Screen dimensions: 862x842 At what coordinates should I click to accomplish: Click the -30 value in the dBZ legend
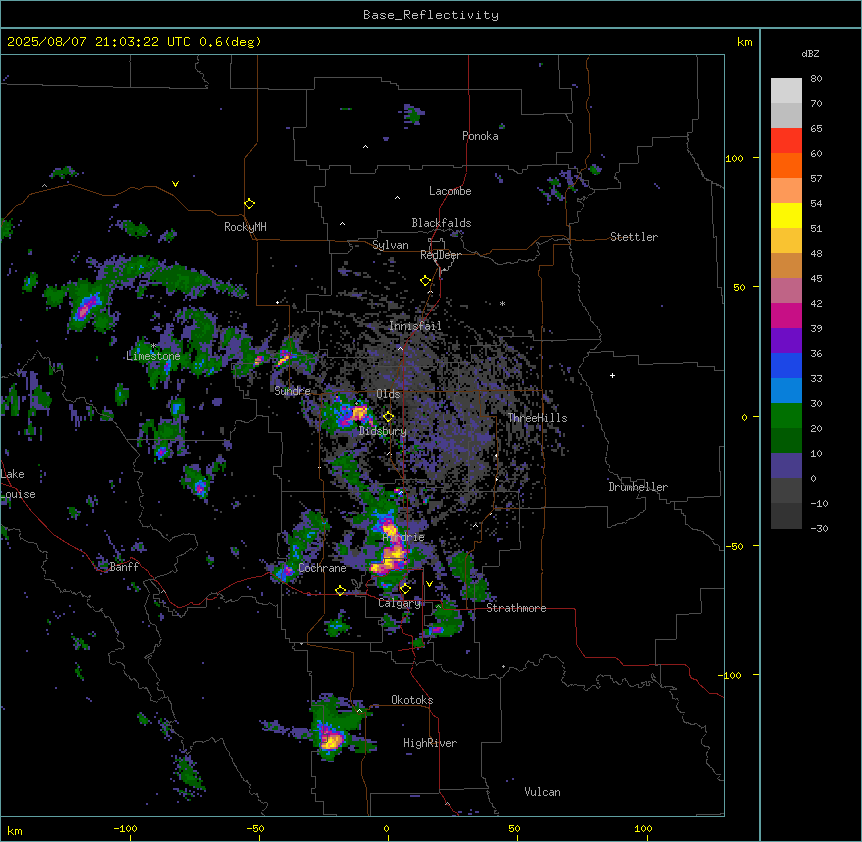coord(819,529)
